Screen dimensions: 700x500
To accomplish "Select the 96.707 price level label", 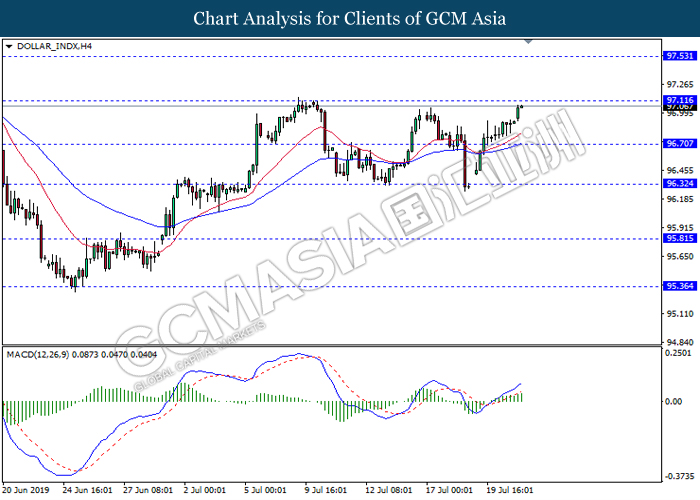I will [680, 143].
